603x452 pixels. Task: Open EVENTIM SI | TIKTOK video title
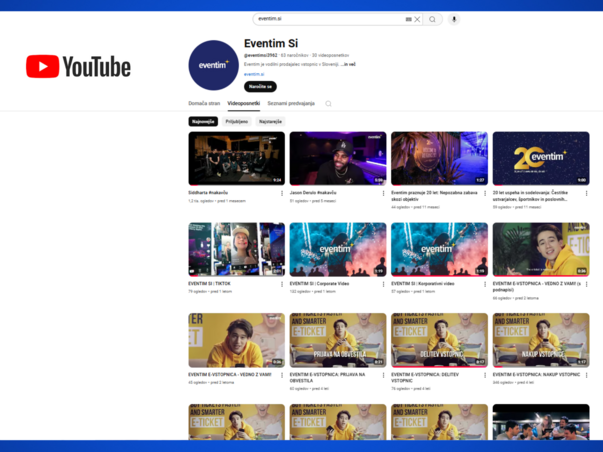tap(209, 284)
